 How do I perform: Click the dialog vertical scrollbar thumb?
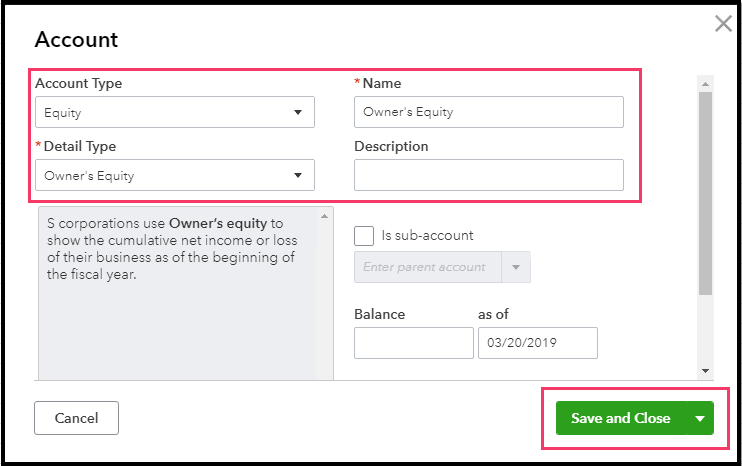pos(705,190)
